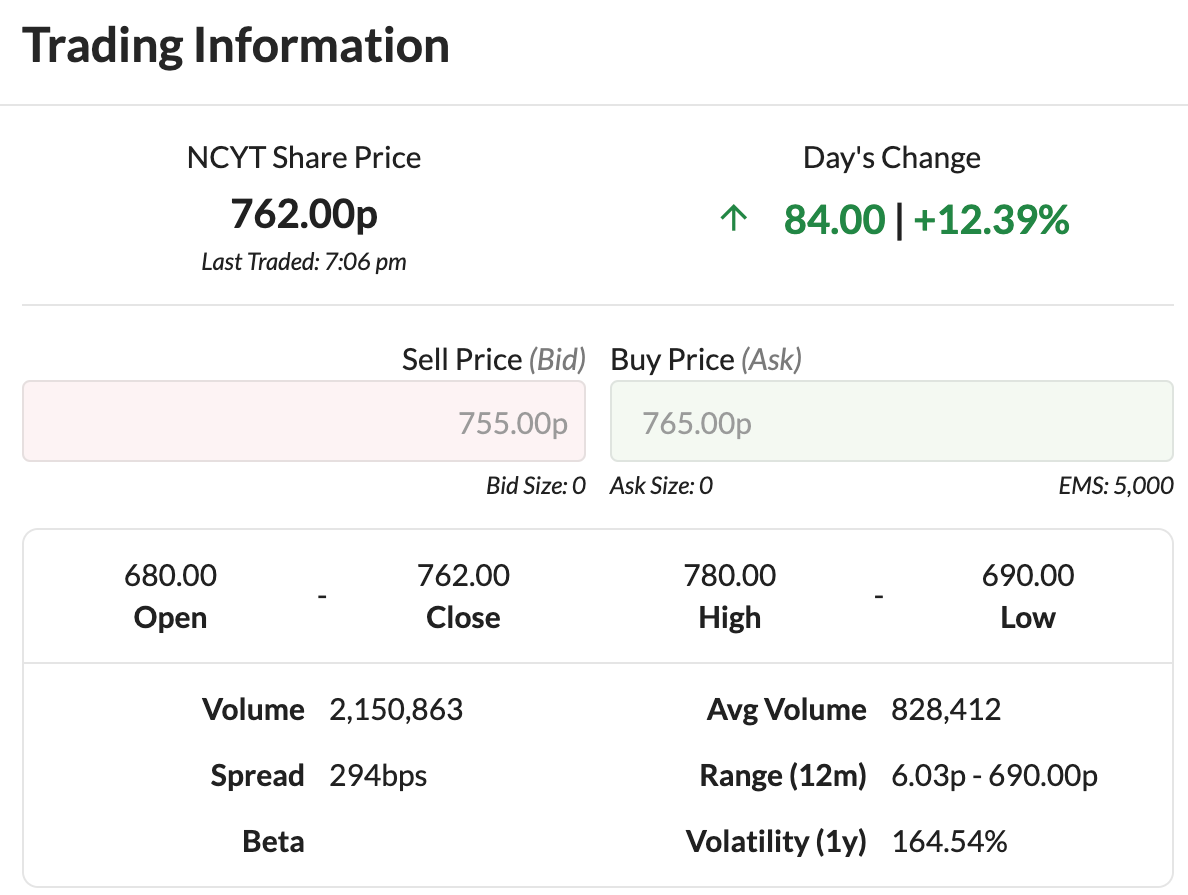Image resolution: width=1188 pixels, height=895 pixels.
Task: Click the Volume figure 2,150,863
Action: [x=396, y=711]
